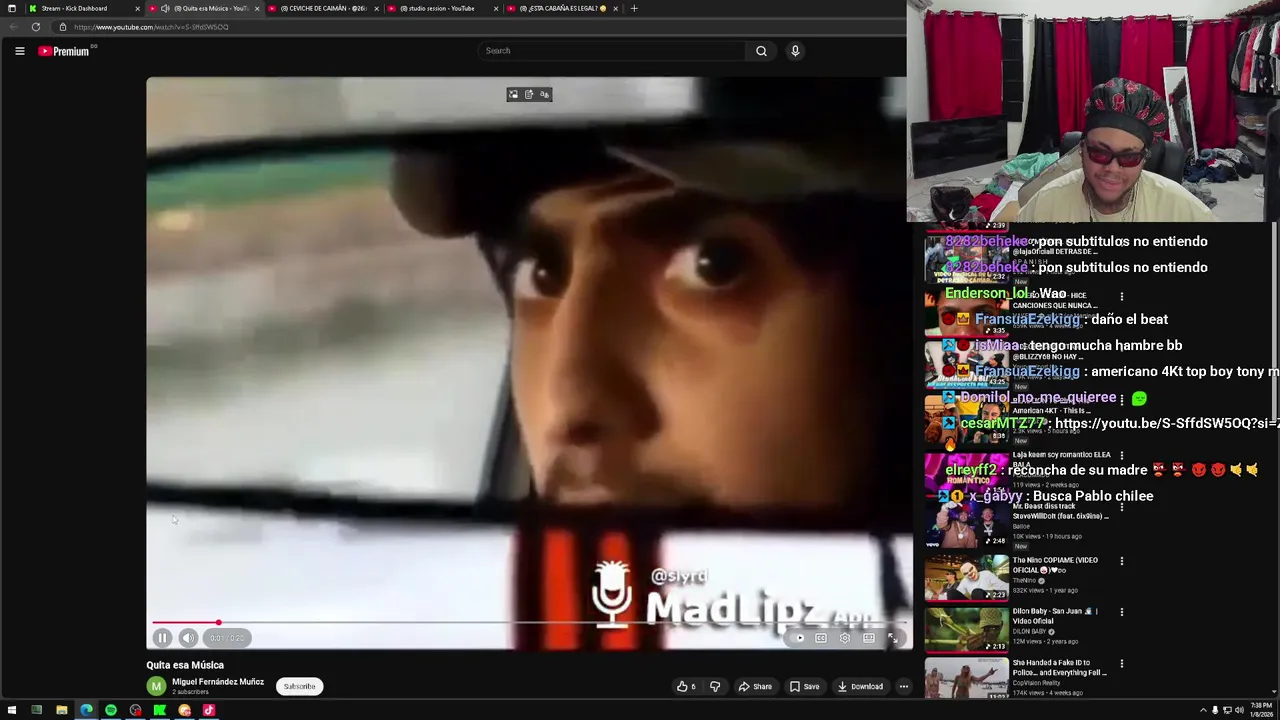Click middle overlay icon atop video
The width and height of the screenshot is (1280, 720).
(529, 95)
